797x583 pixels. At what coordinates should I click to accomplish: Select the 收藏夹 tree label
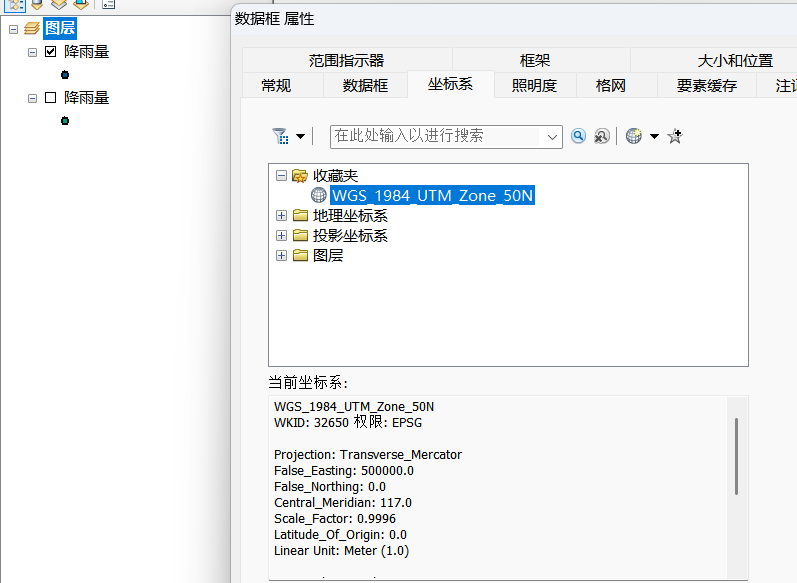pos(335,176)
